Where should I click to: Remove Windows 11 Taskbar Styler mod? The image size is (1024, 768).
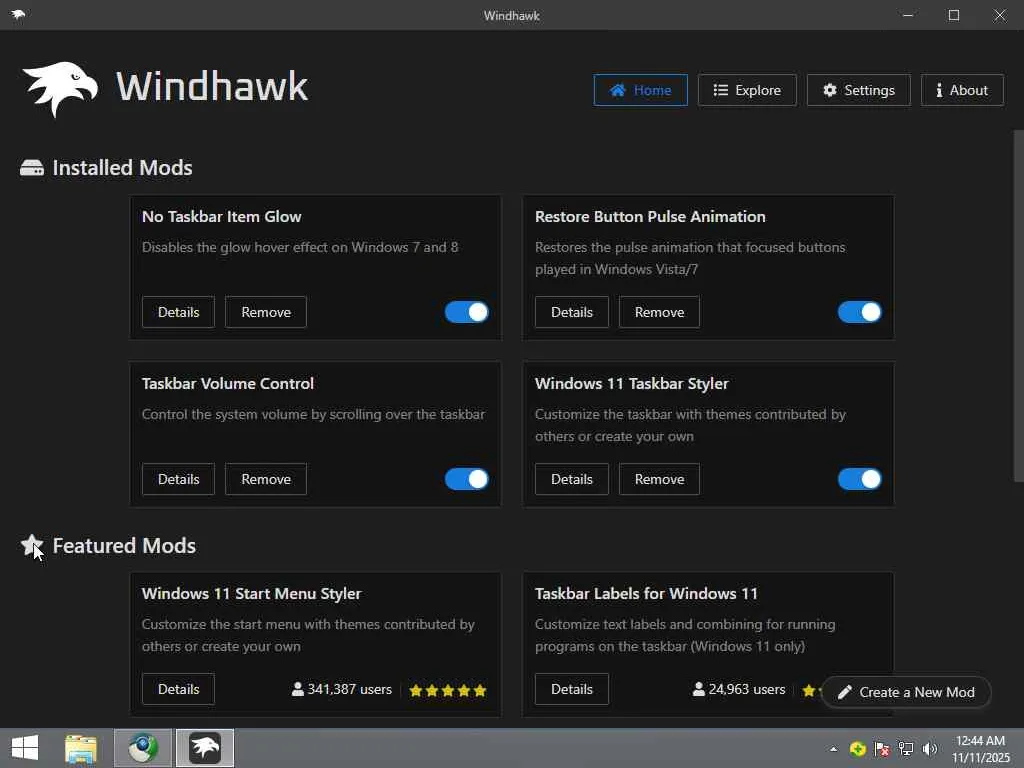click(x=659, y=479)
